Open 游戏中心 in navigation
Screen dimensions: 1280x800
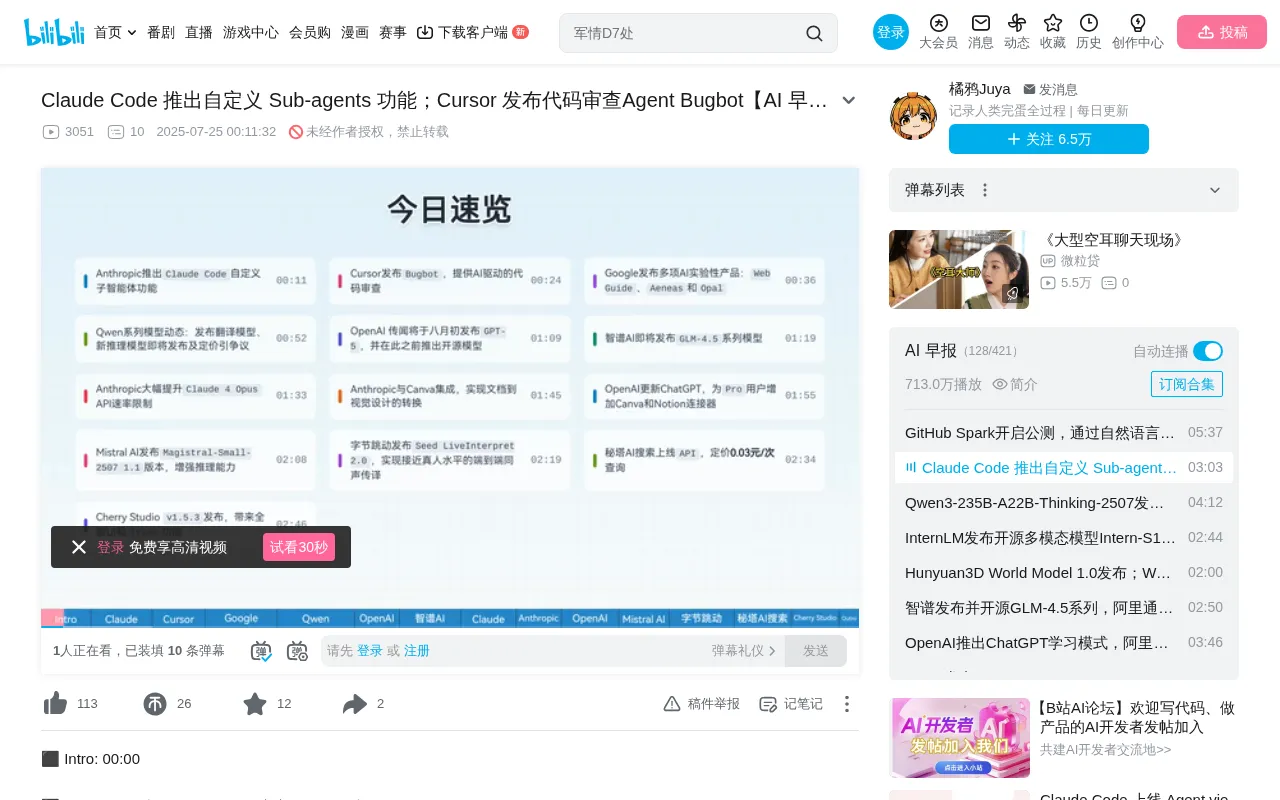click(251, 32)
